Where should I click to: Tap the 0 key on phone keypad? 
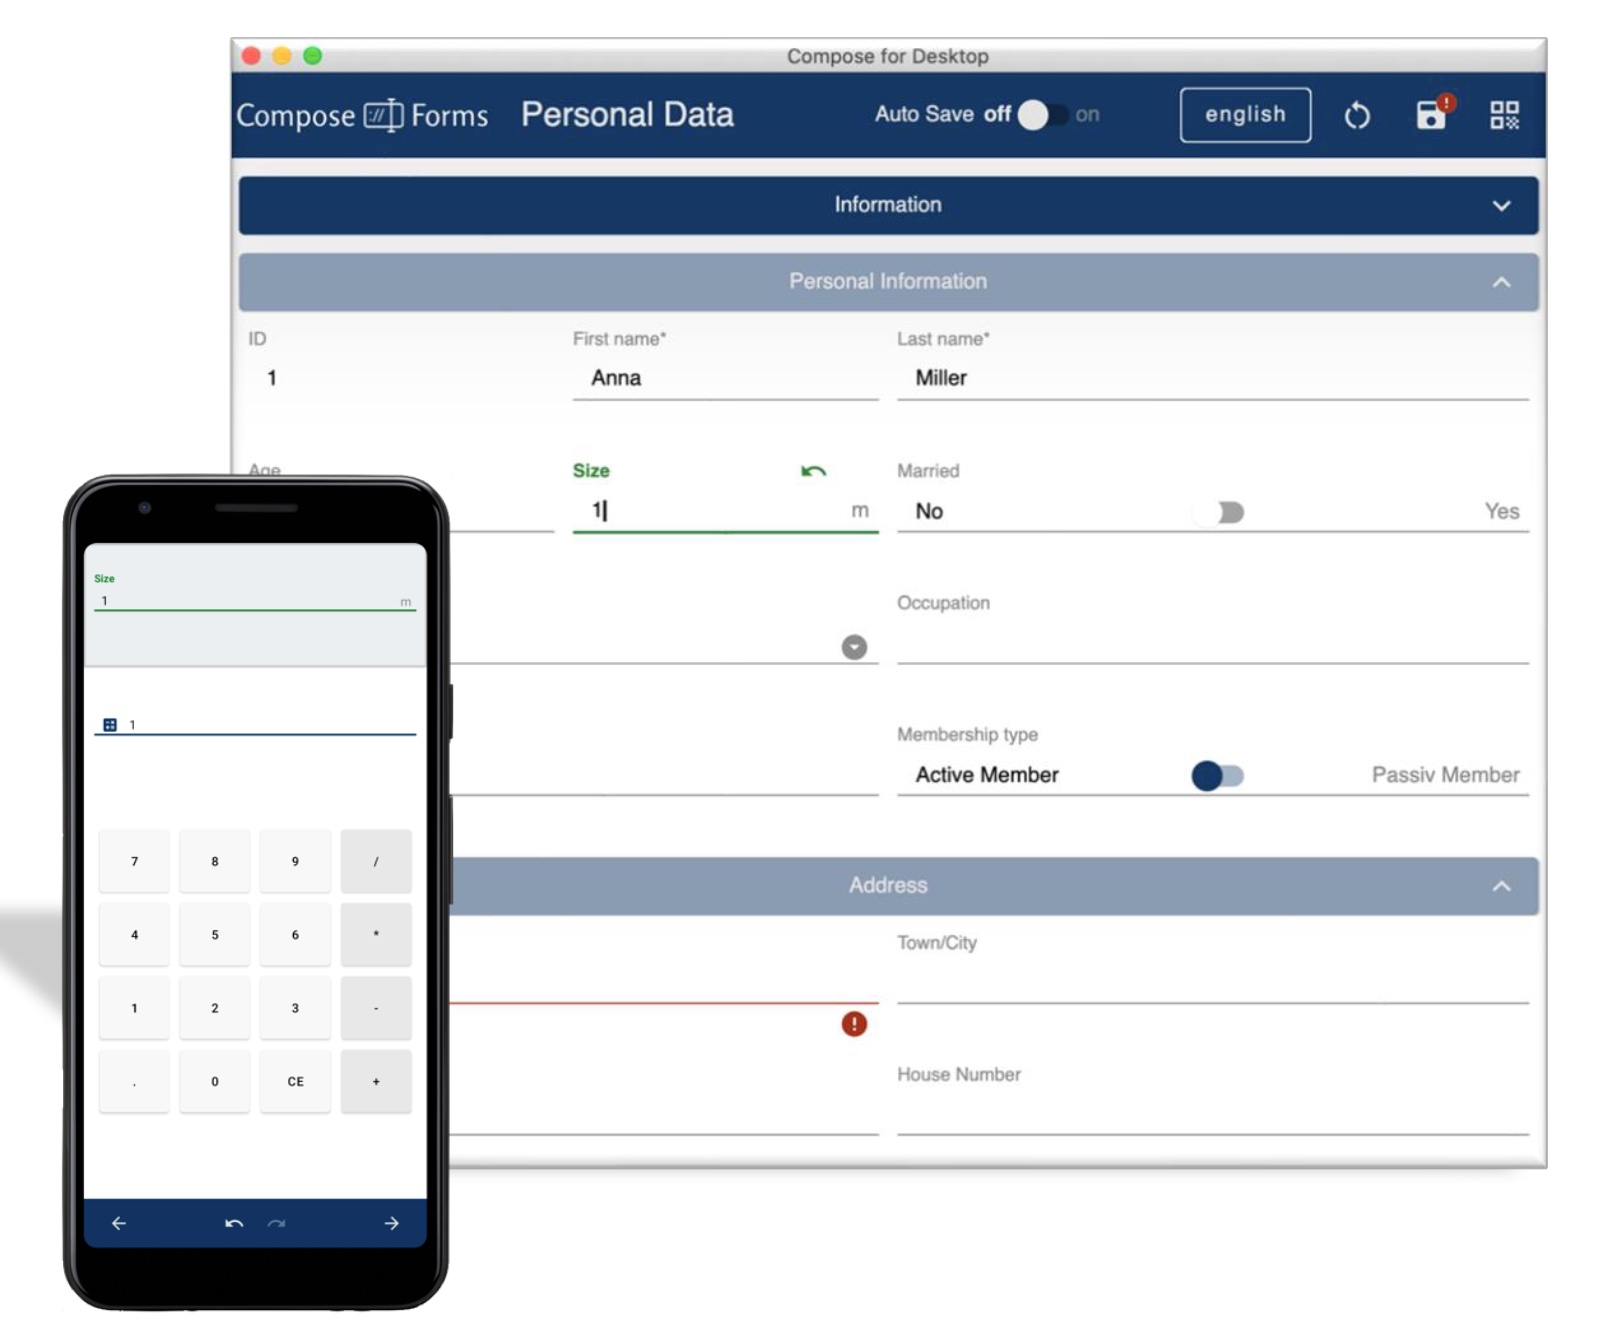tap(214, 1081)
